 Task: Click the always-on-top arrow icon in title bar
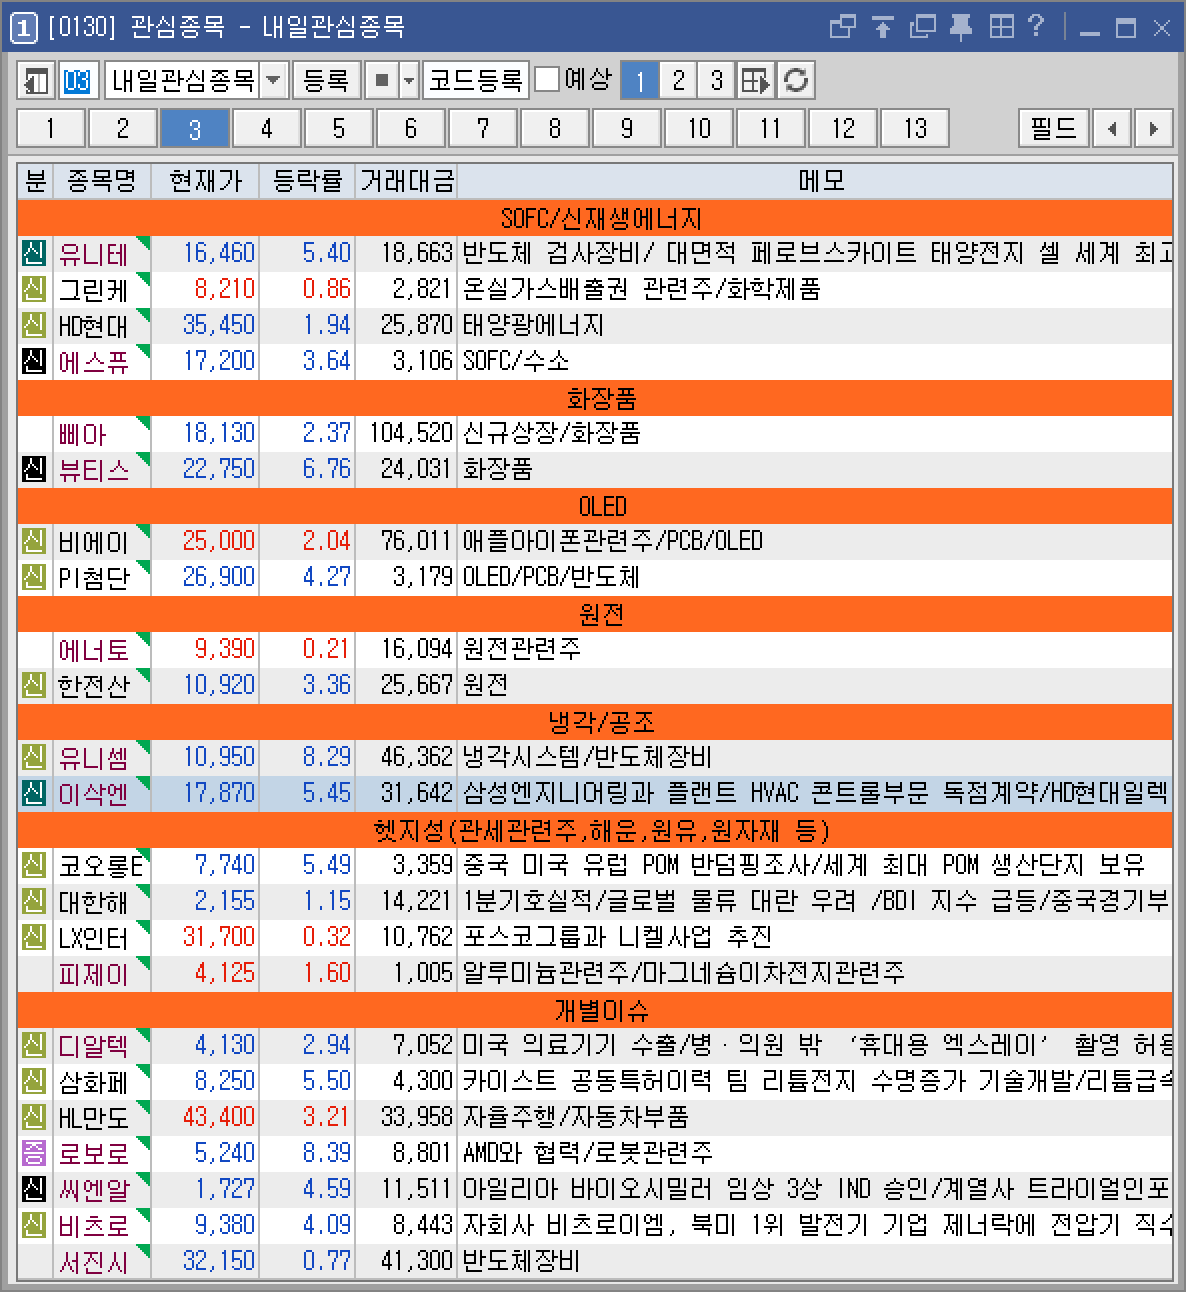(x=882, y=27)
